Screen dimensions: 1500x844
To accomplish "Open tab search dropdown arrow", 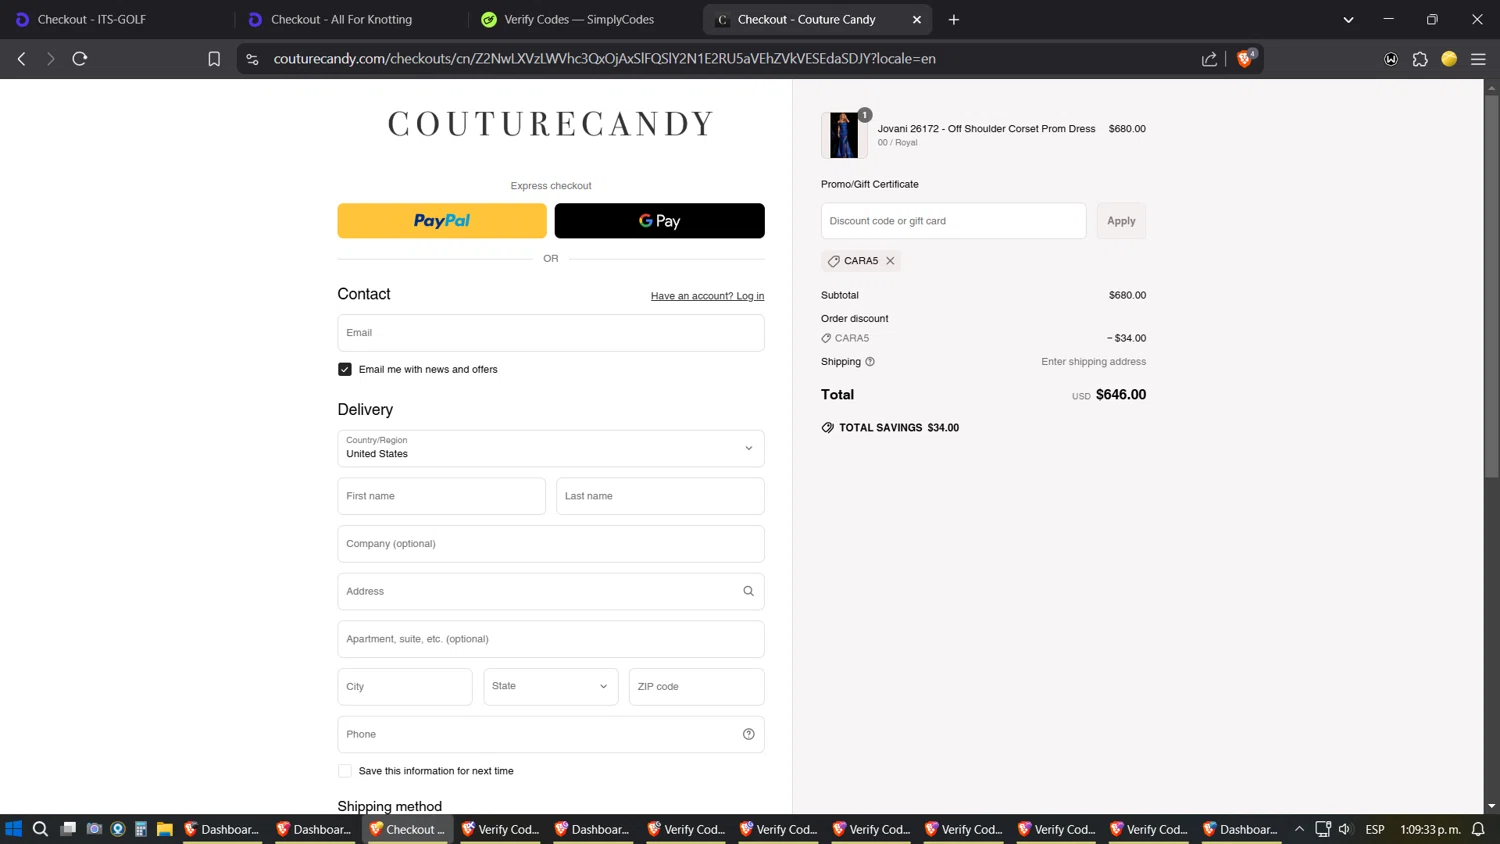I will click(x=1348, y=19).
